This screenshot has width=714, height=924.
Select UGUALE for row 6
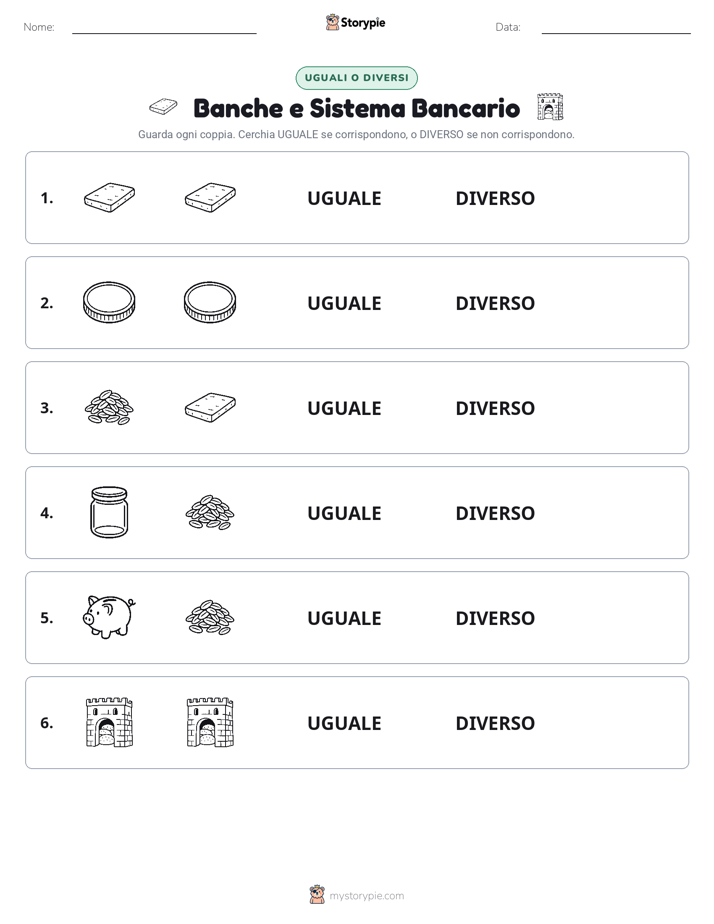tap(344, 723)
